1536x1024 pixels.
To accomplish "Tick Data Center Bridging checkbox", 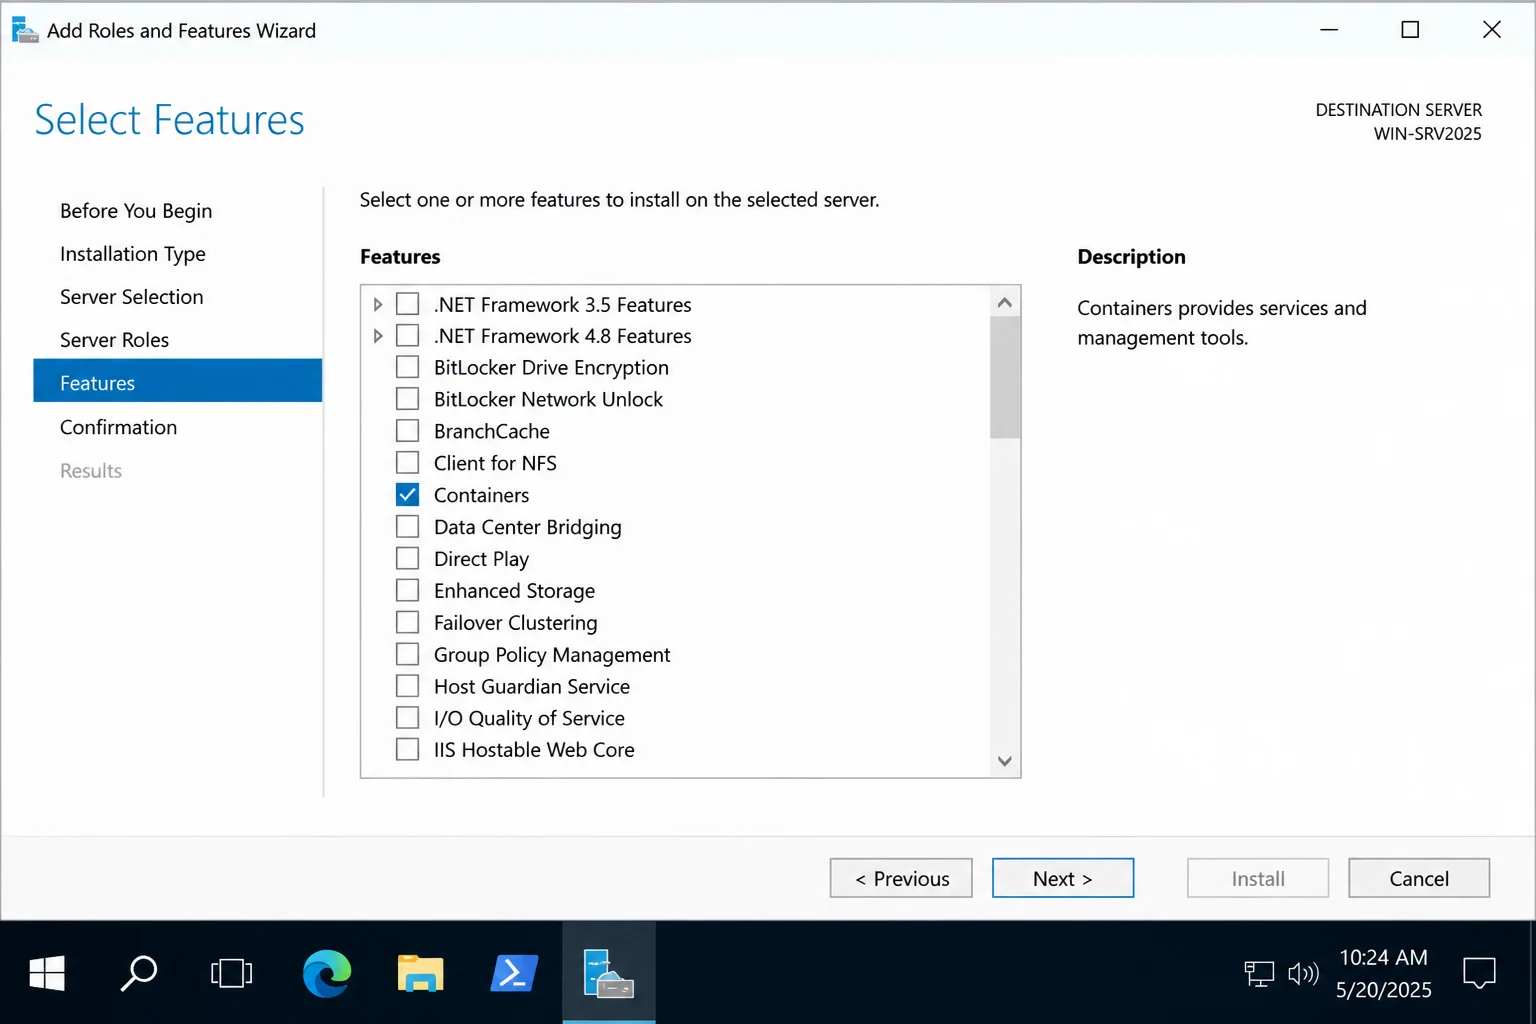I will (x=407, y=527).
